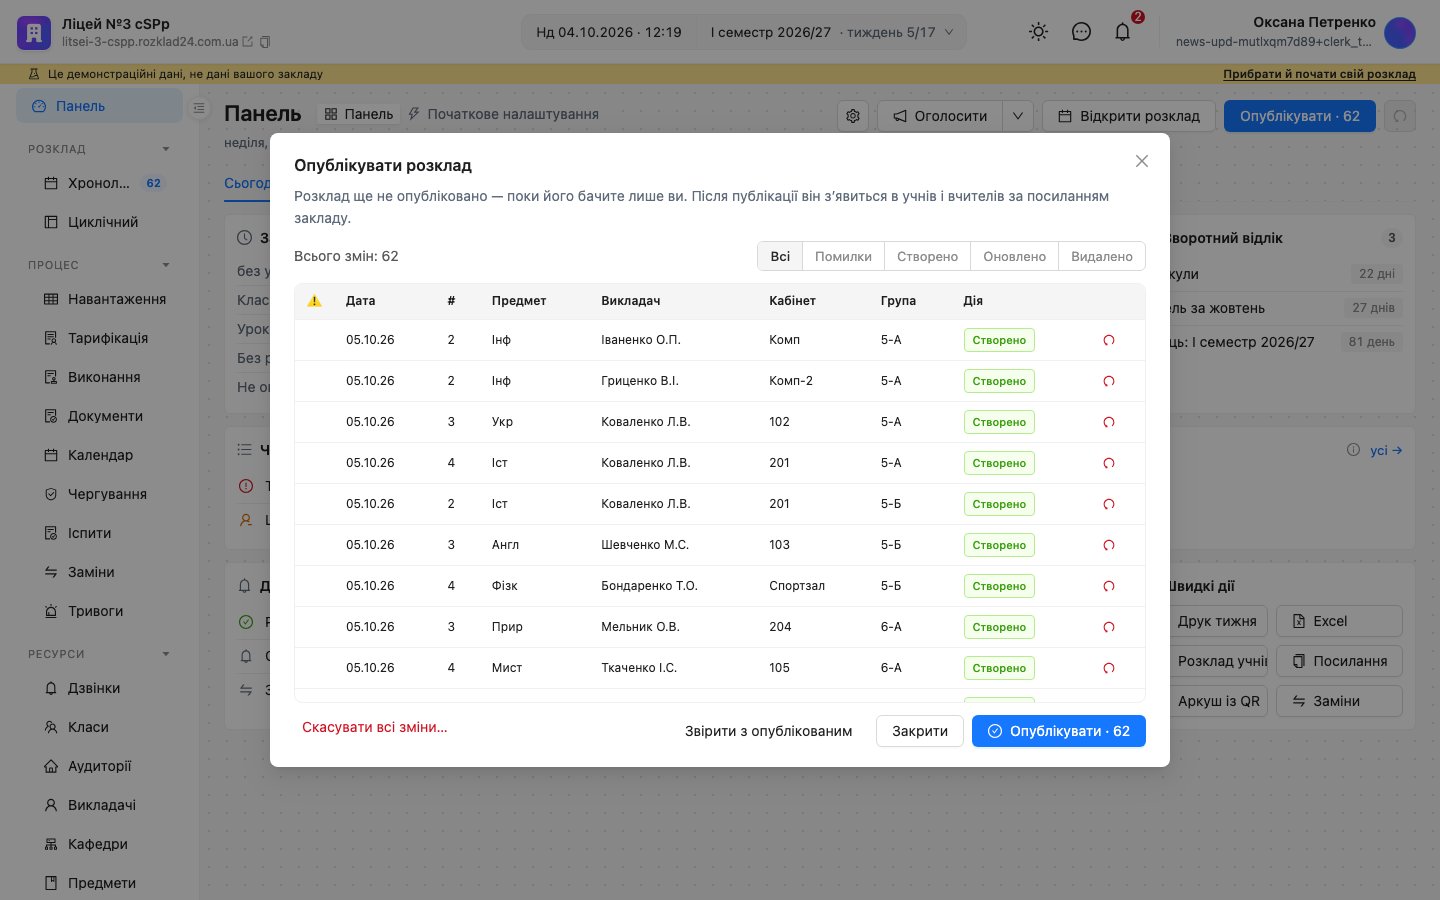The width and height of the screenshot is (1440, 900).
Task: Click the warning column header icon
Action: coord(314,300)
